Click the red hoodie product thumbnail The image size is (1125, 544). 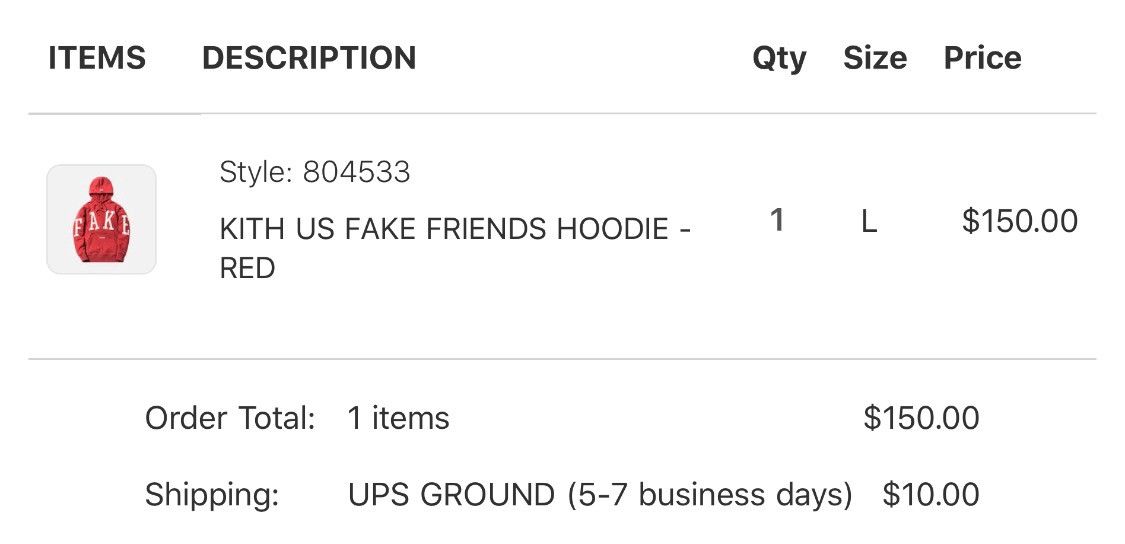tap(101, 220)
